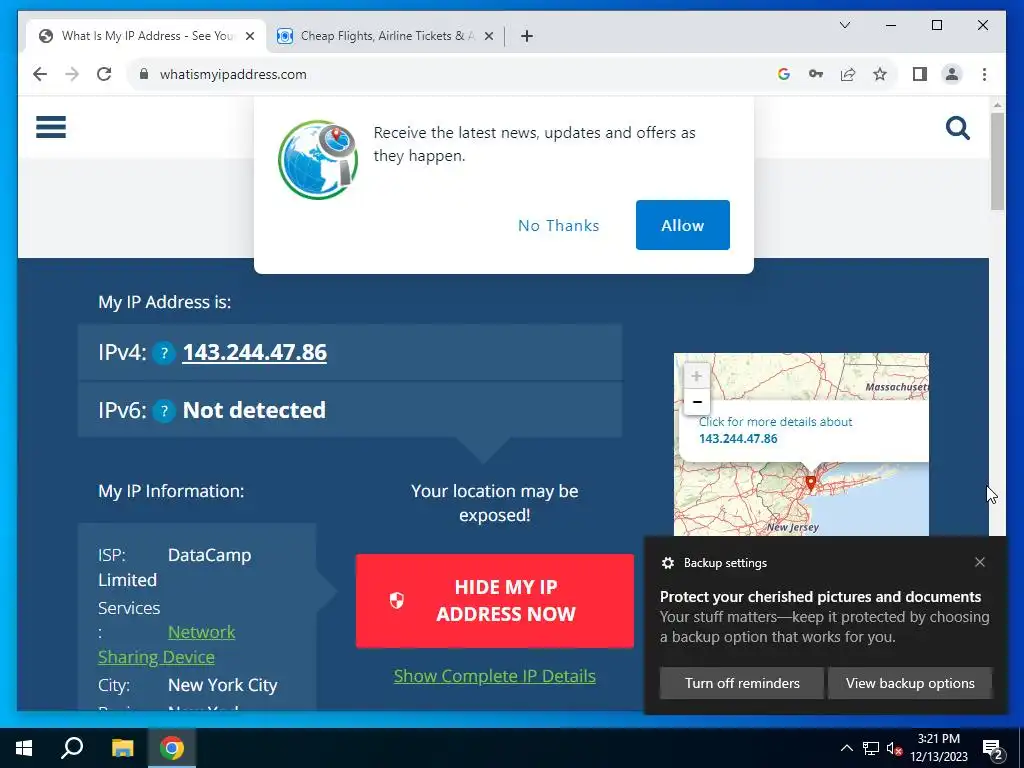Screen dimensions: 1024x768
Task: Click the Backup settings gear icon
Action: (667, 563)
